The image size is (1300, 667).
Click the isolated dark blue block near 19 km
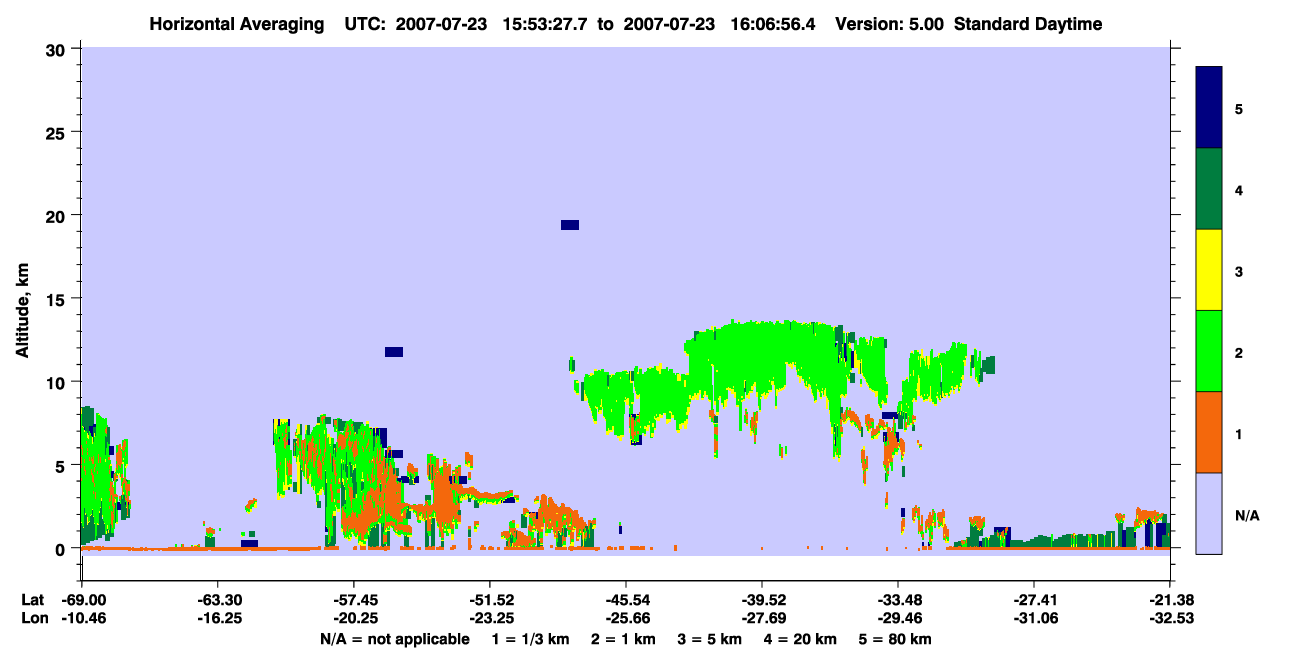(x=570, y=225)
